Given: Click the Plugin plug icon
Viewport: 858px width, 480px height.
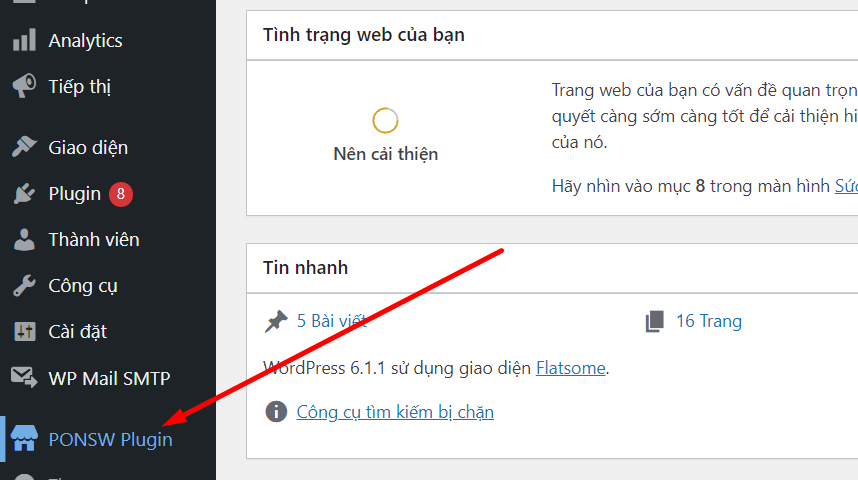Looking at the screenshot, I should pos(24,193).
